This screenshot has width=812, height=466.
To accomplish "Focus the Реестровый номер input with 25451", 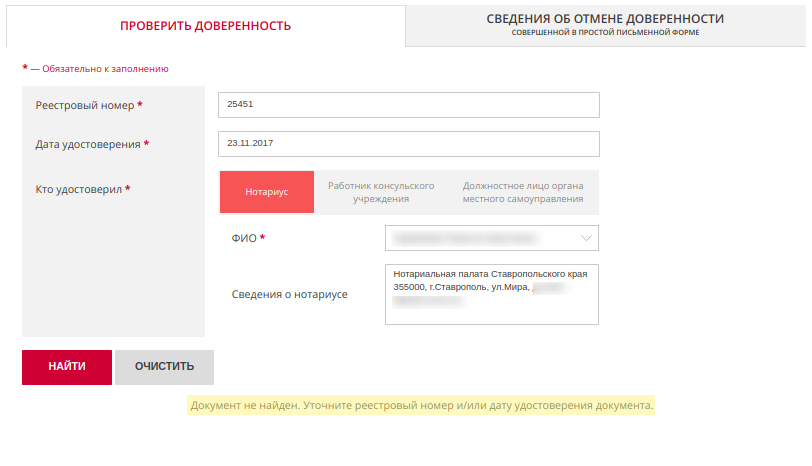I will (409, 105).
